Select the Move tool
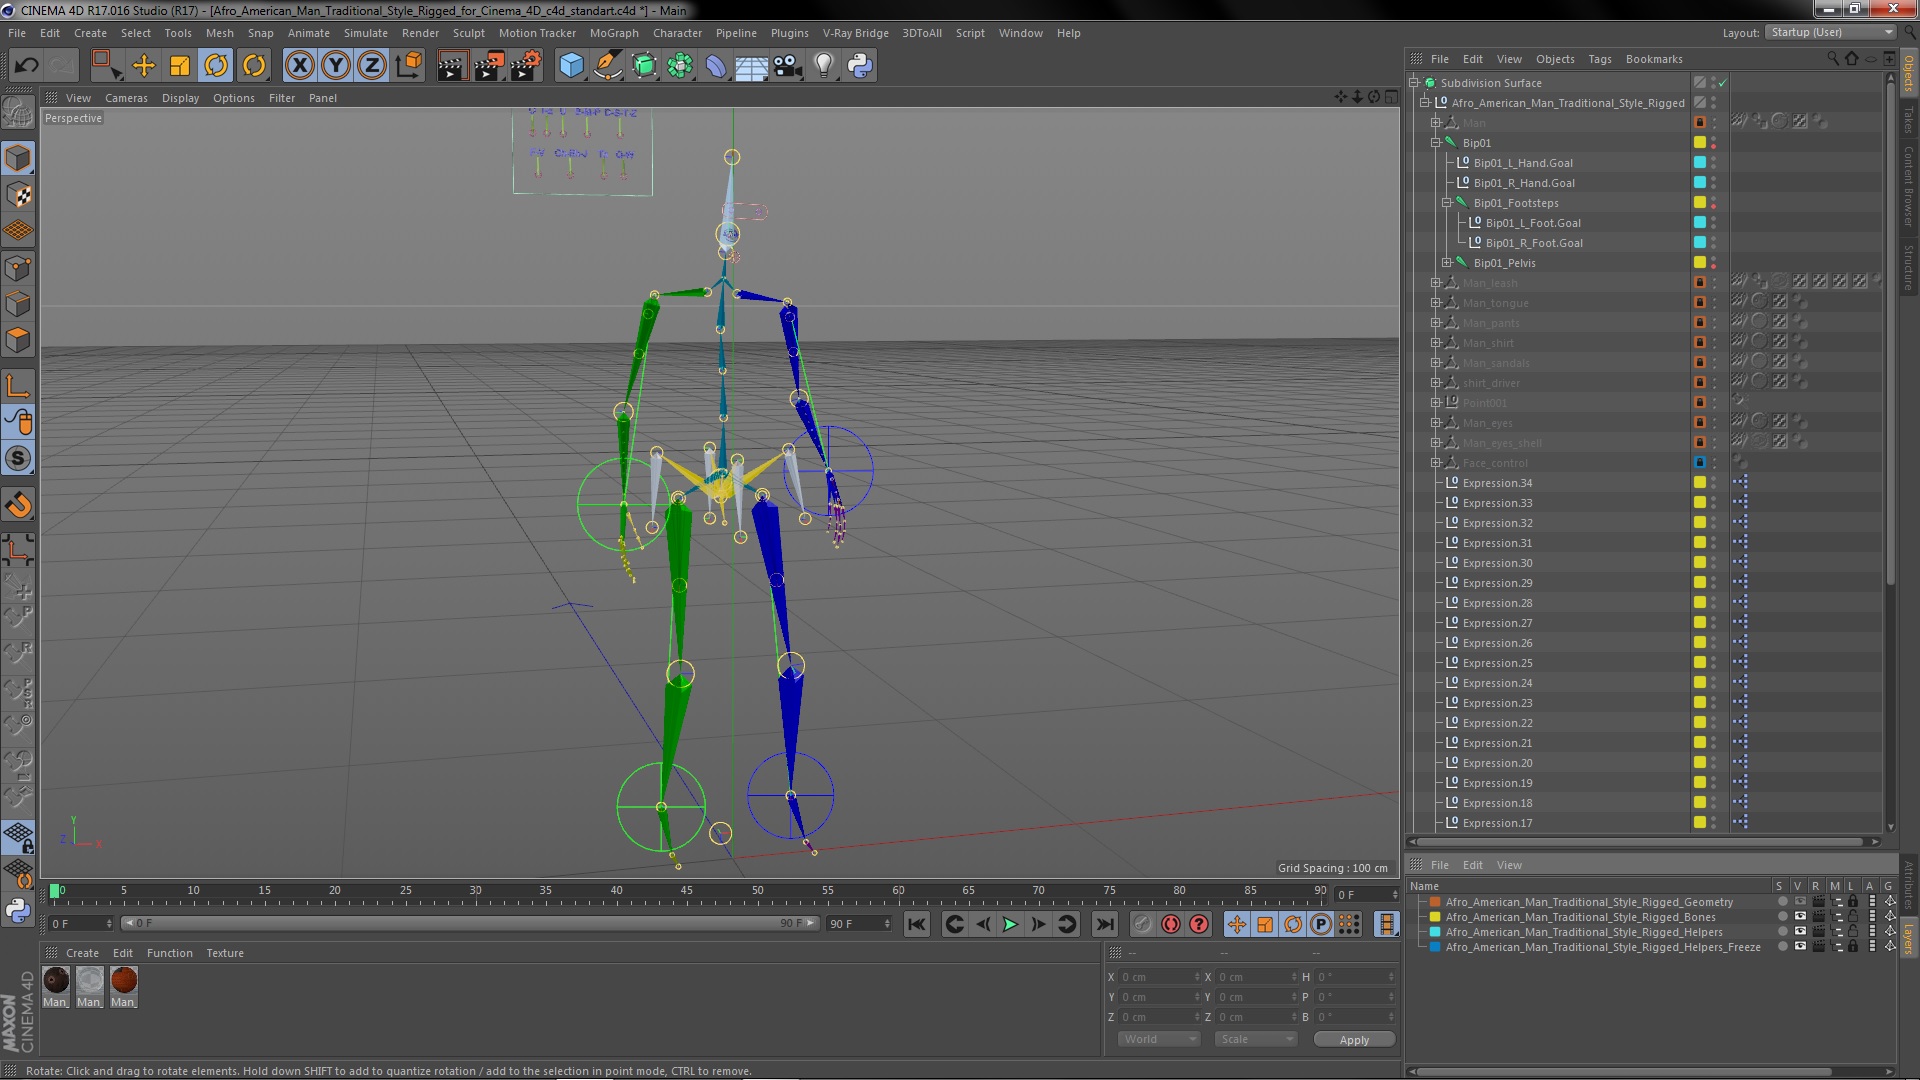 click(x=144, y=66)
